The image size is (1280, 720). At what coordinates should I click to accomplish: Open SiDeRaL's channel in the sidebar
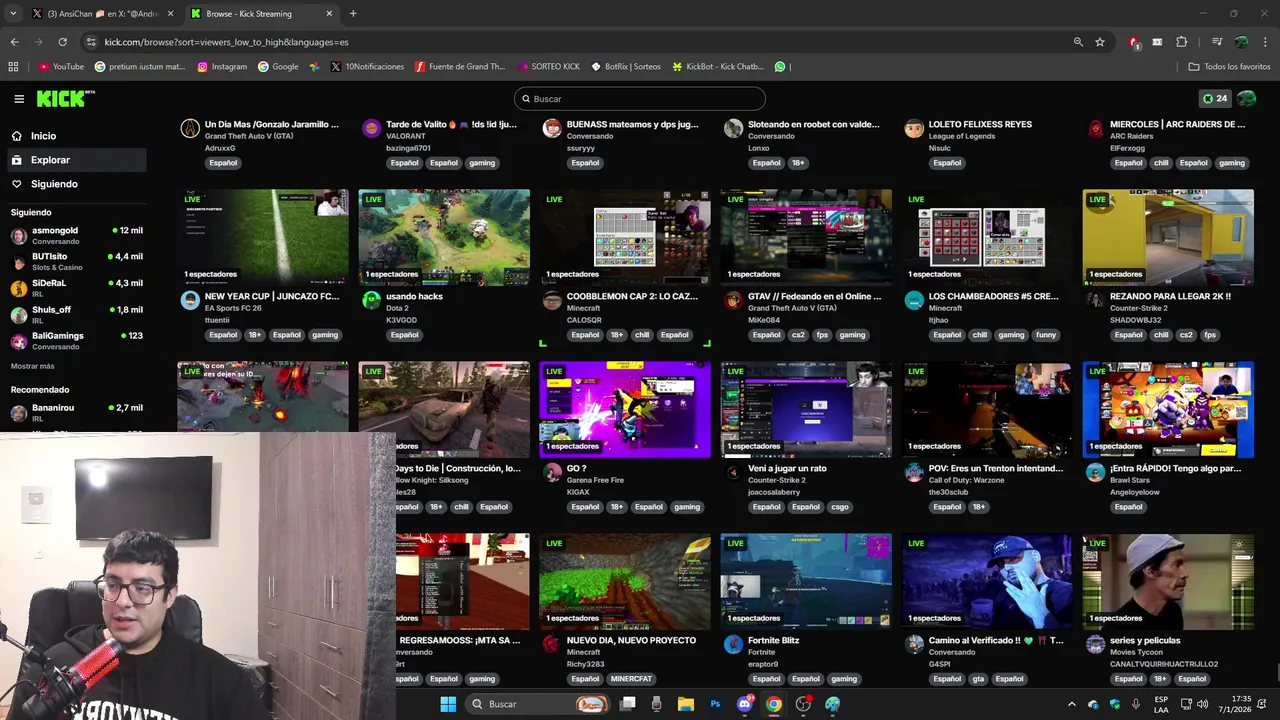pos(76,288)
